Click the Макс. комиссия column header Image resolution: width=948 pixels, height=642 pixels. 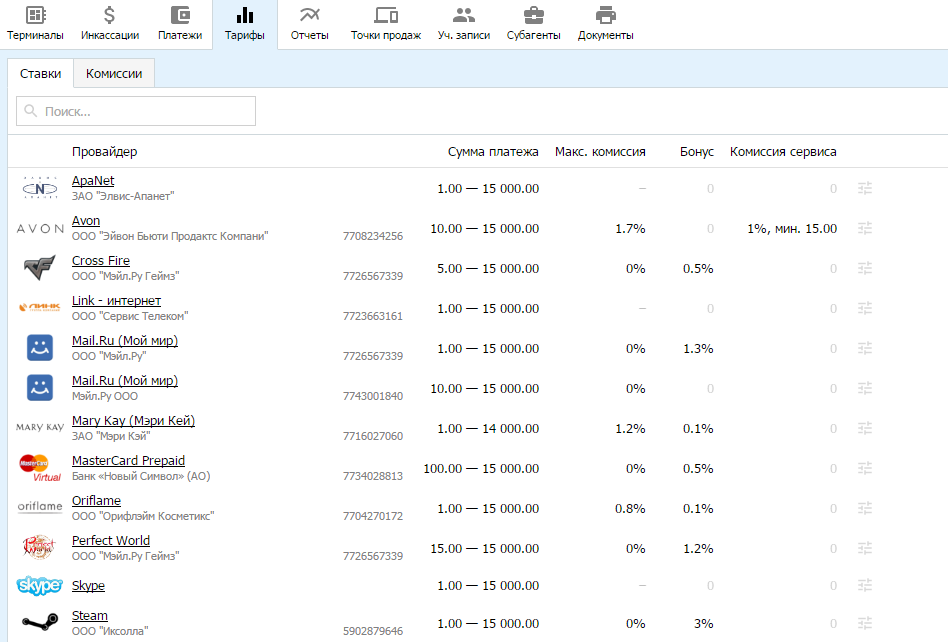click(x=600, y=152)
